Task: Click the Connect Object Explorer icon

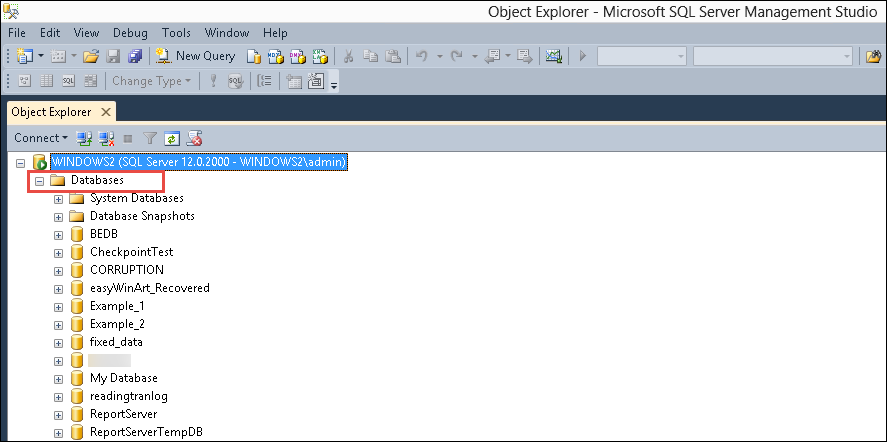Action: pyautogui.click(x=85, y=138)
